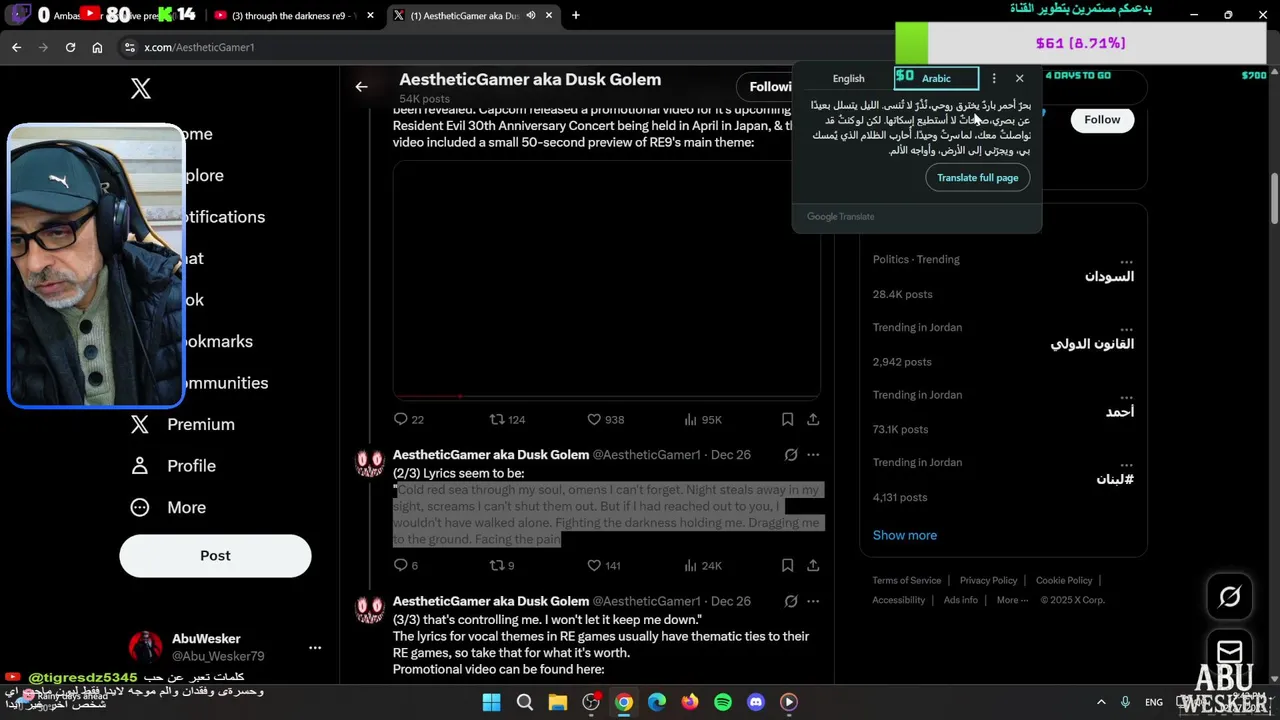This screenshot has width=1280, height=720.
Task: Go back in Chrome browser
Action: [17, 47]
